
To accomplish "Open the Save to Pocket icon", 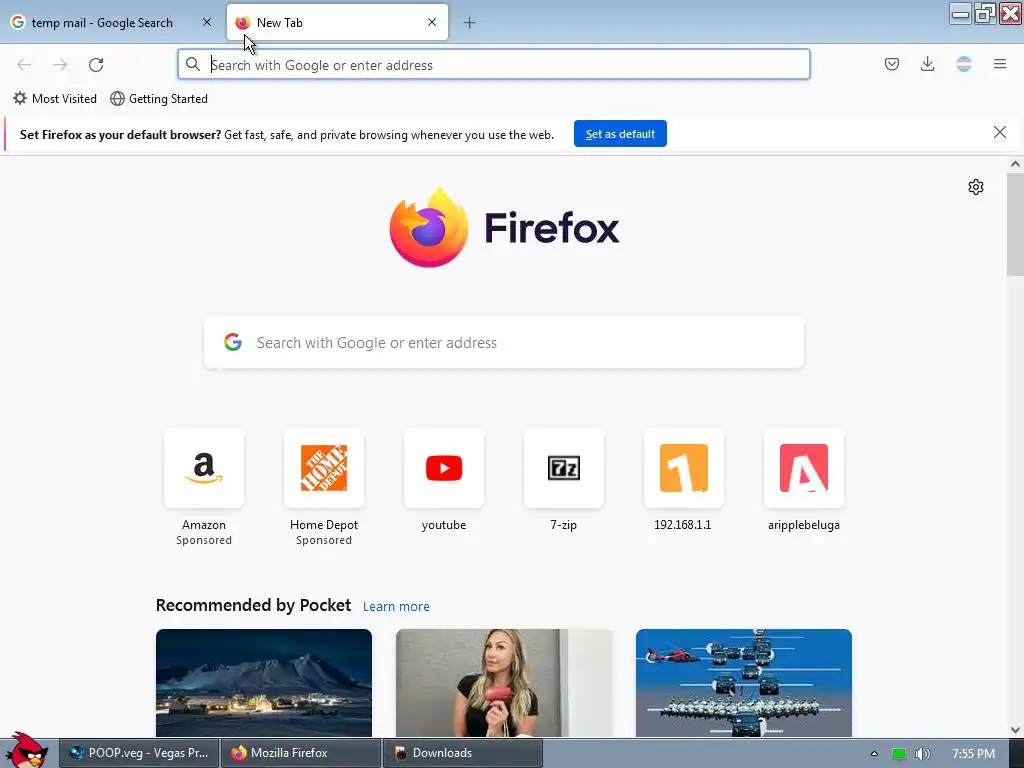I will pos(892,64).
